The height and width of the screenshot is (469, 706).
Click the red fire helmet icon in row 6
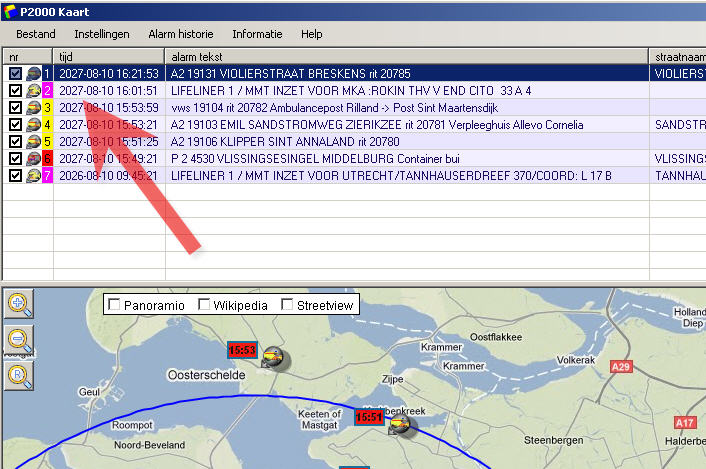33,158
